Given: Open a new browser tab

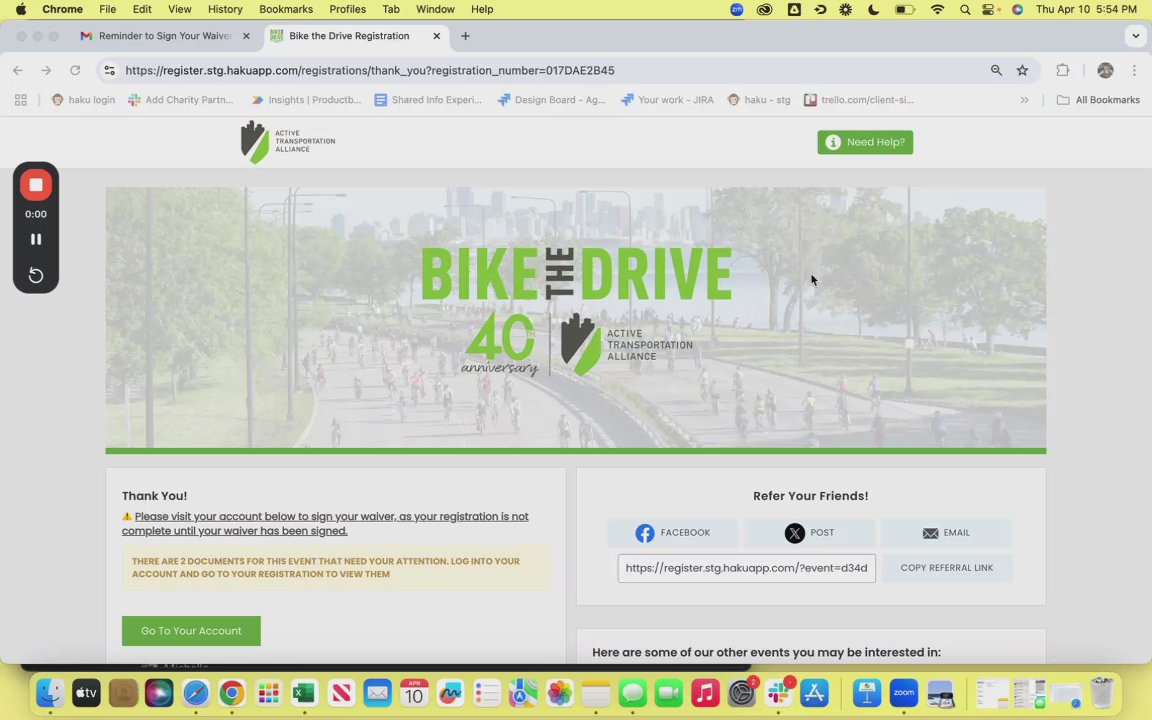Looking at the screenshot, I should (x=465, y=36).
